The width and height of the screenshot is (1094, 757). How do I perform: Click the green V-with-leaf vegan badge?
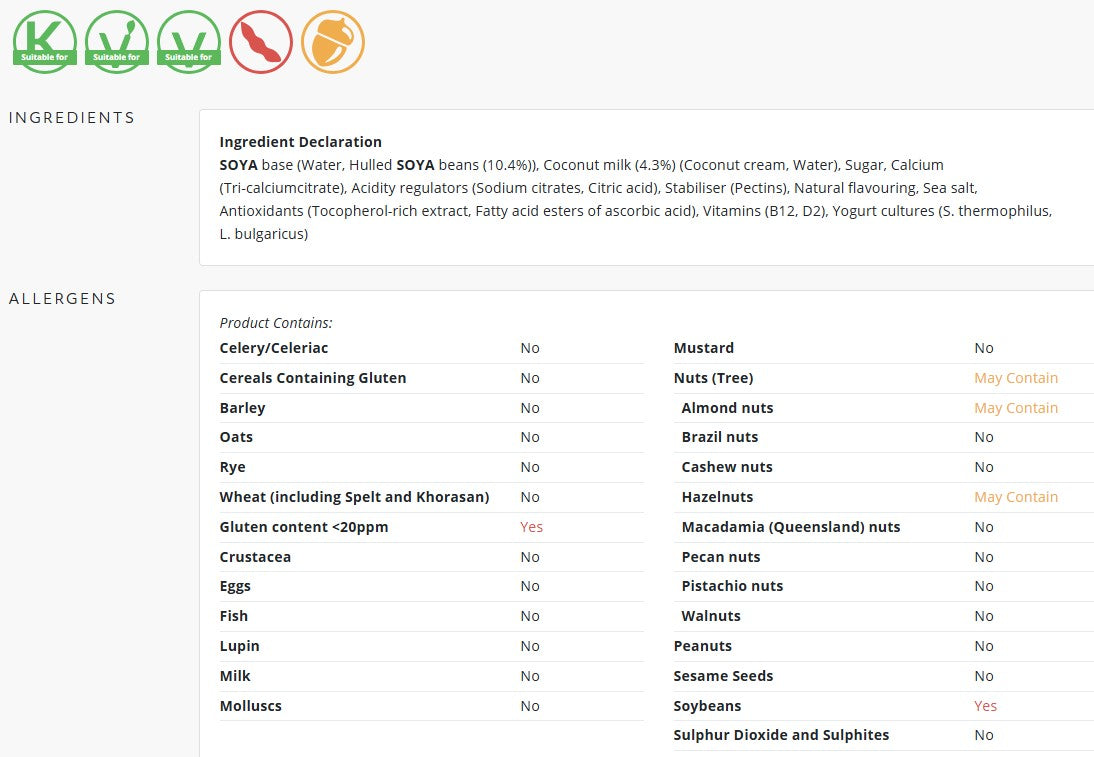[117, 42]
